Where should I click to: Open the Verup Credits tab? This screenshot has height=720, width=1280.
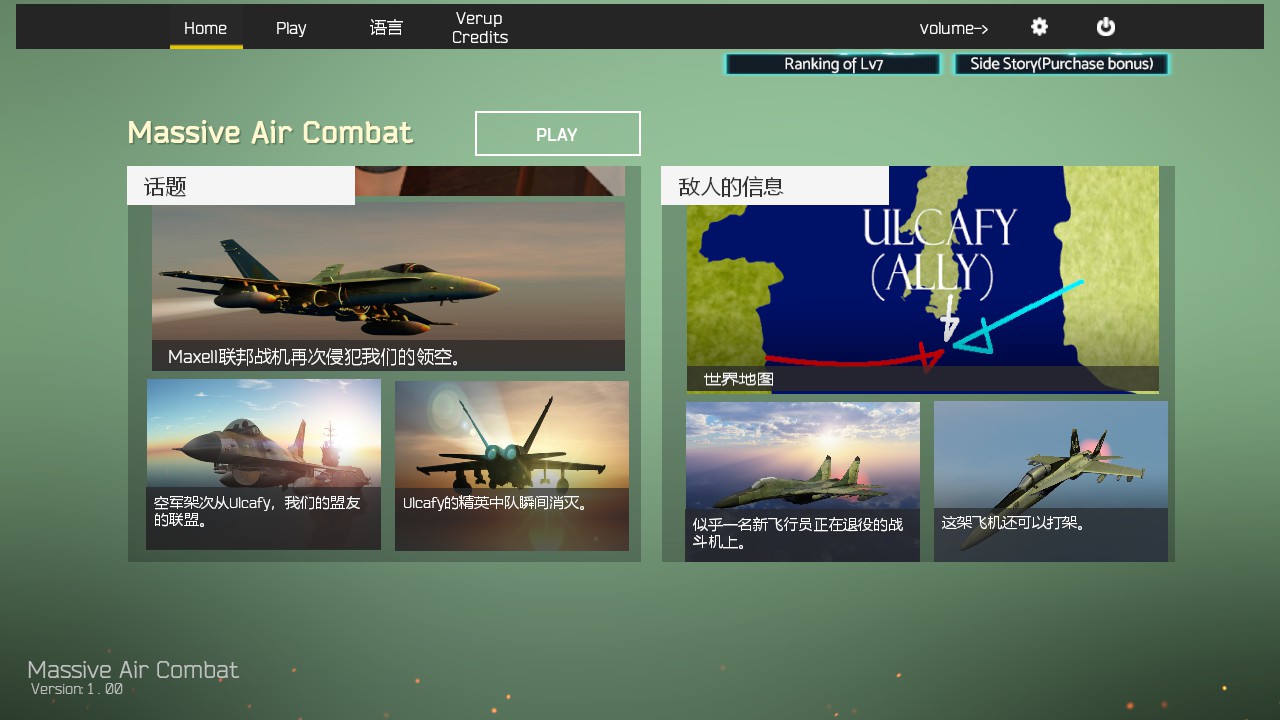click(480, 28)
